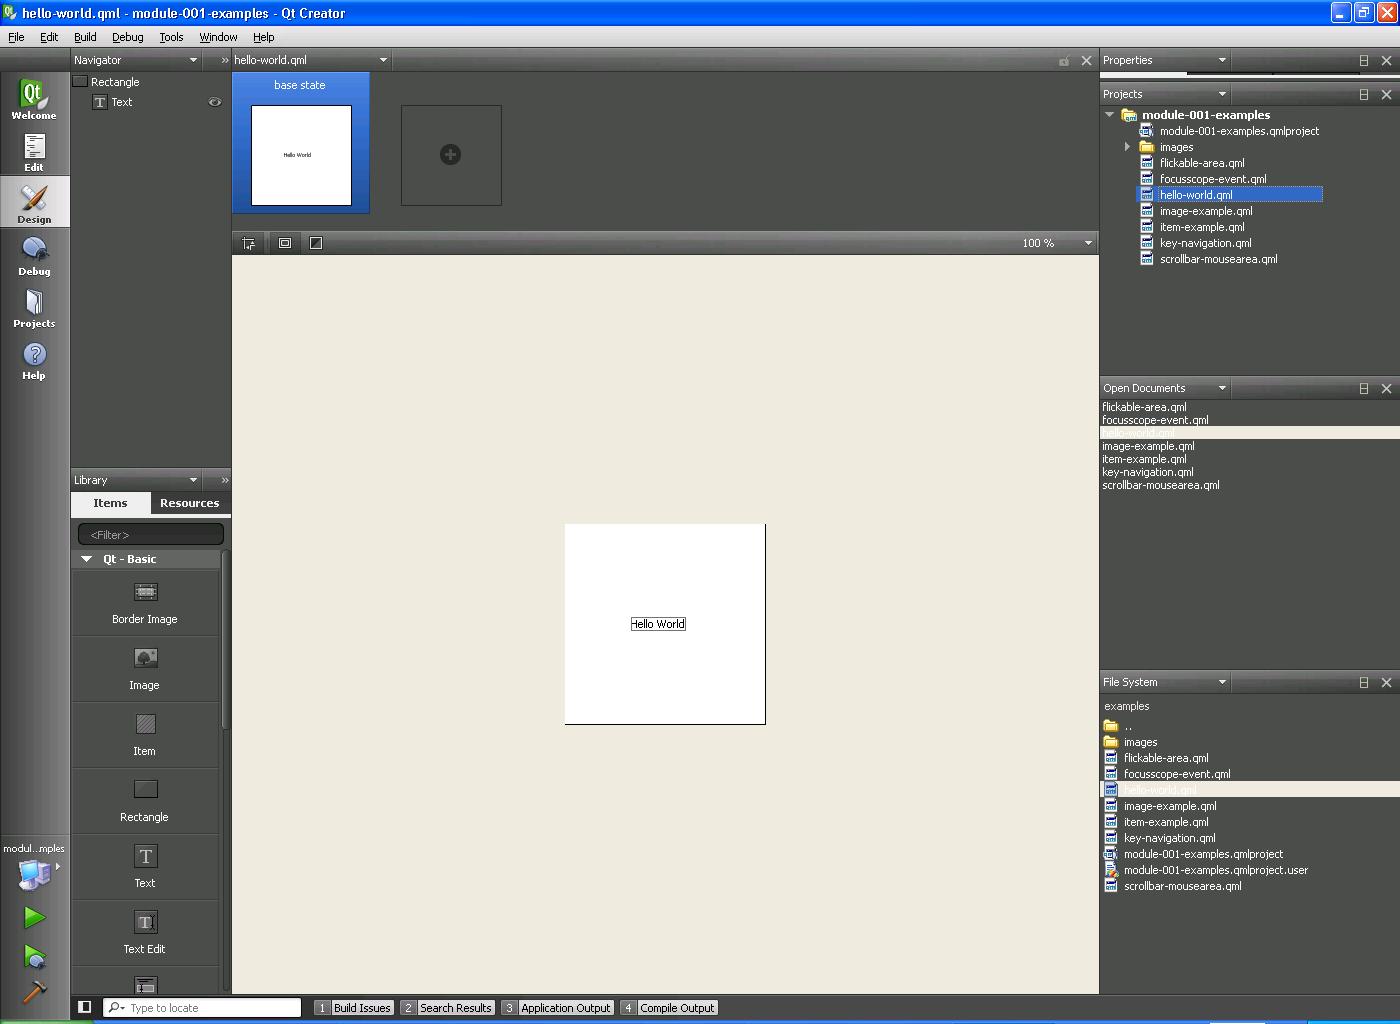
Task: Open the Help mode
Action: click(34, 360)
